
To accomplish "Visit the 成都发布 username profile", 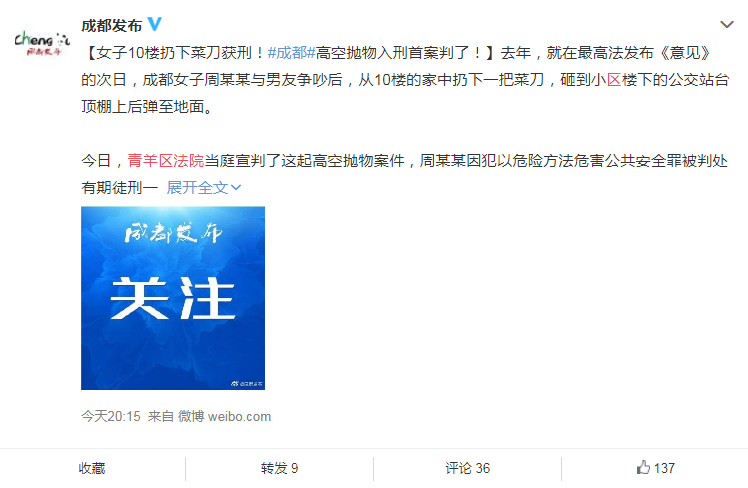I will pyautogui.click(x=112, y=25).
